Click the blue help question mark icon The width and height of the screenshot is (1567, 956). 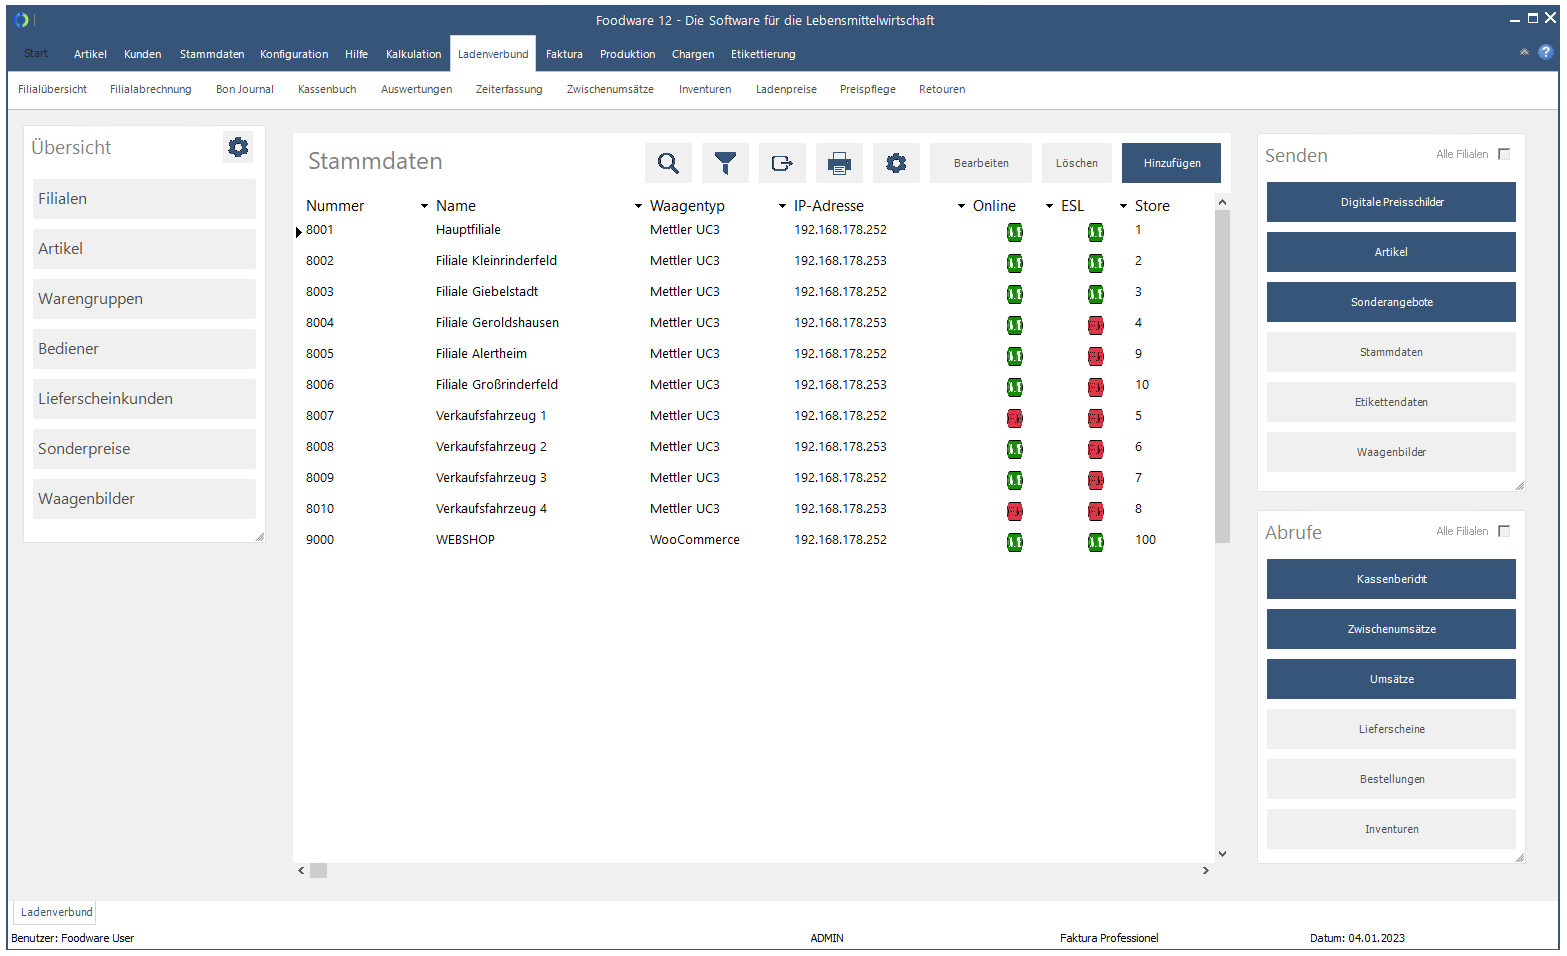[x=1546, y=53]
